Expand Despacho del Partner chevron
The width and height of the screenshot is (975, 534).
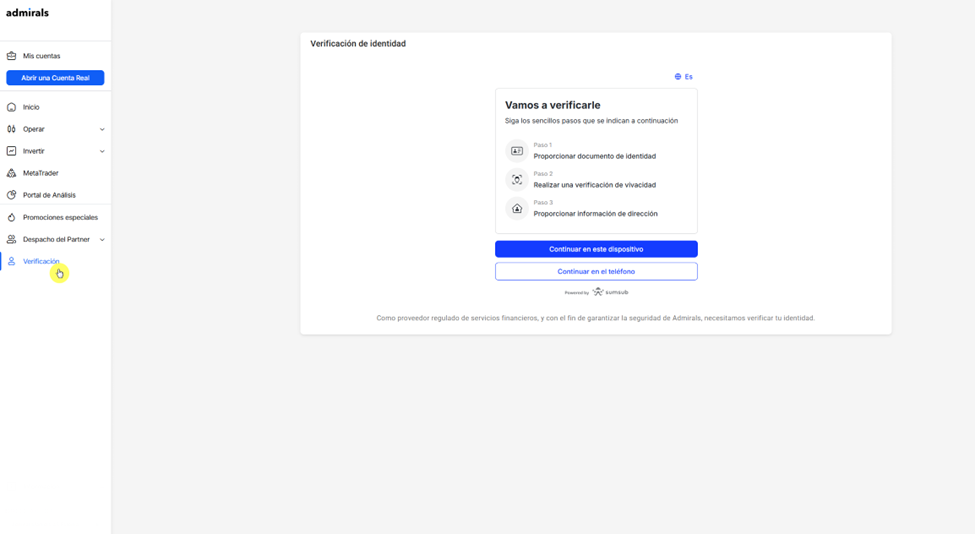point(102,239)
